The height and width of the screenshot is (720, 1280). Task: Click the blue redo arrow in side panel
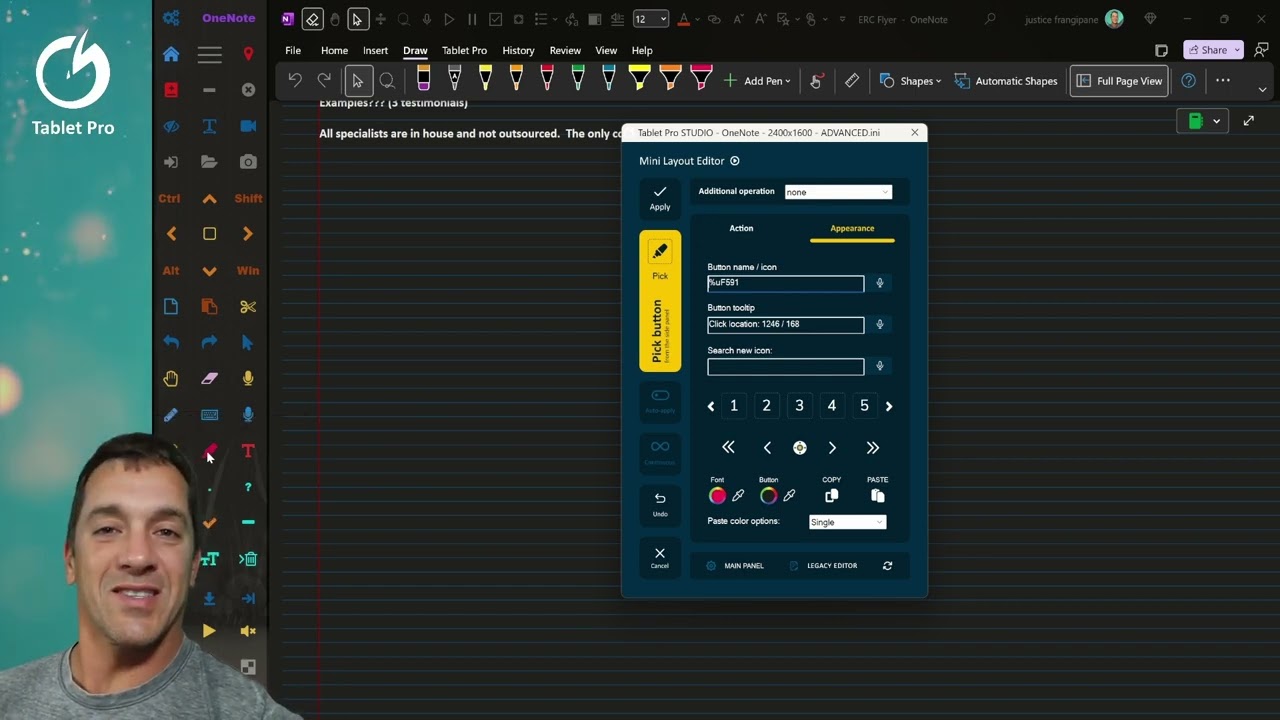pyautogui.click(x=209, y=342)
